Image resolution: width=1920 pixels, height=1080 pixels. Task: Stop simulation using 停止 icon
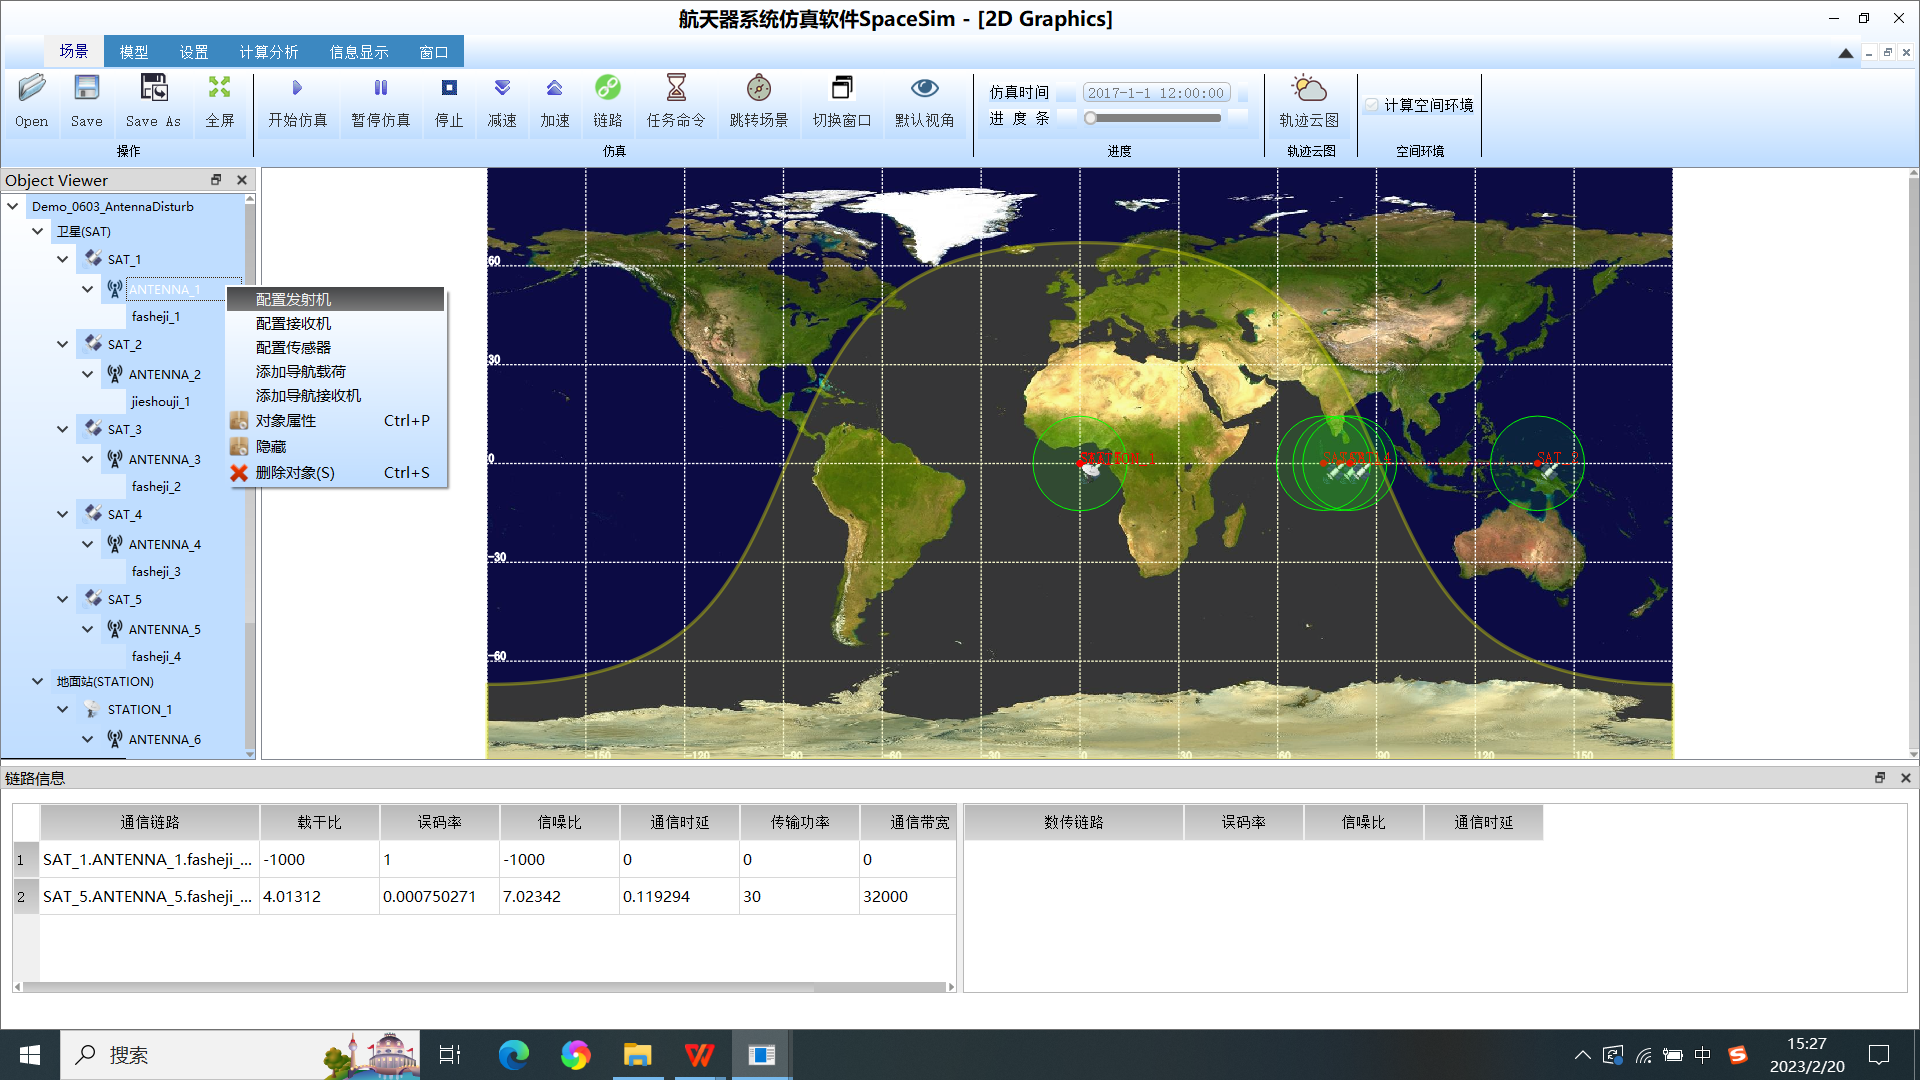449,89
